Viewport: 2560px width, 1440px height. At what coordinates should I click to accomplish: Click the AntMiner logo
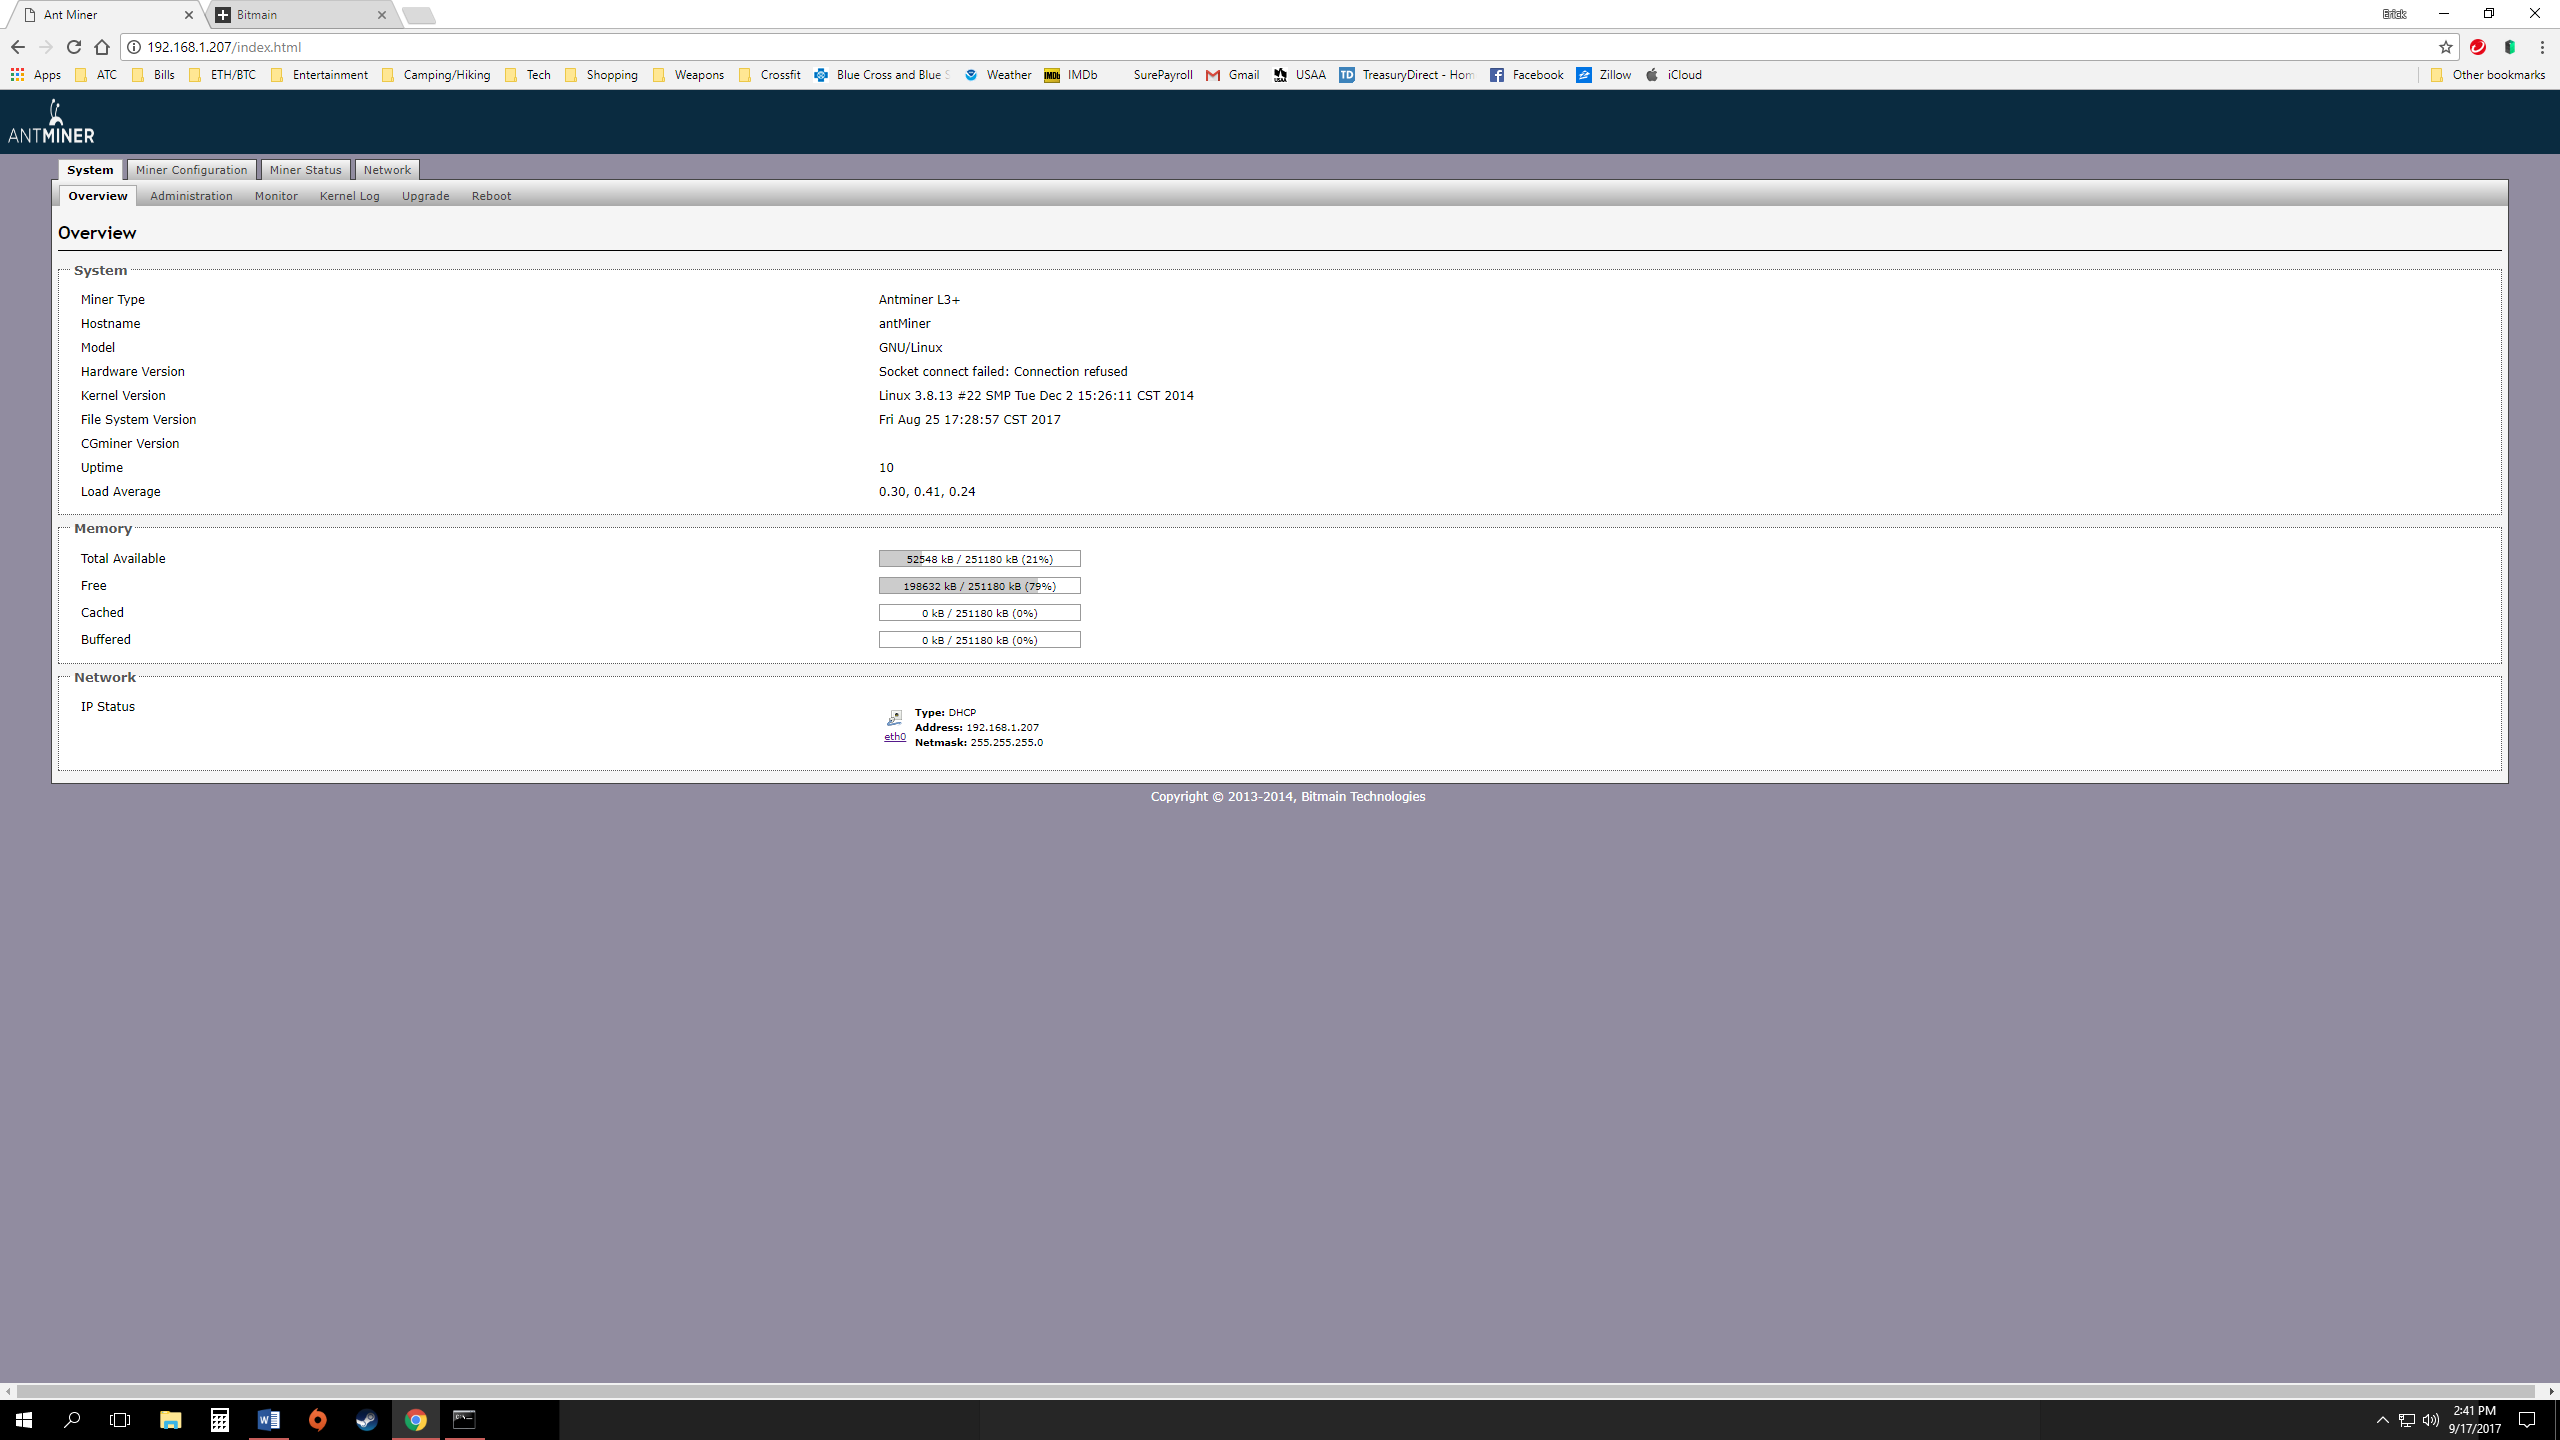pyautogui.click(x=51, y=121)
